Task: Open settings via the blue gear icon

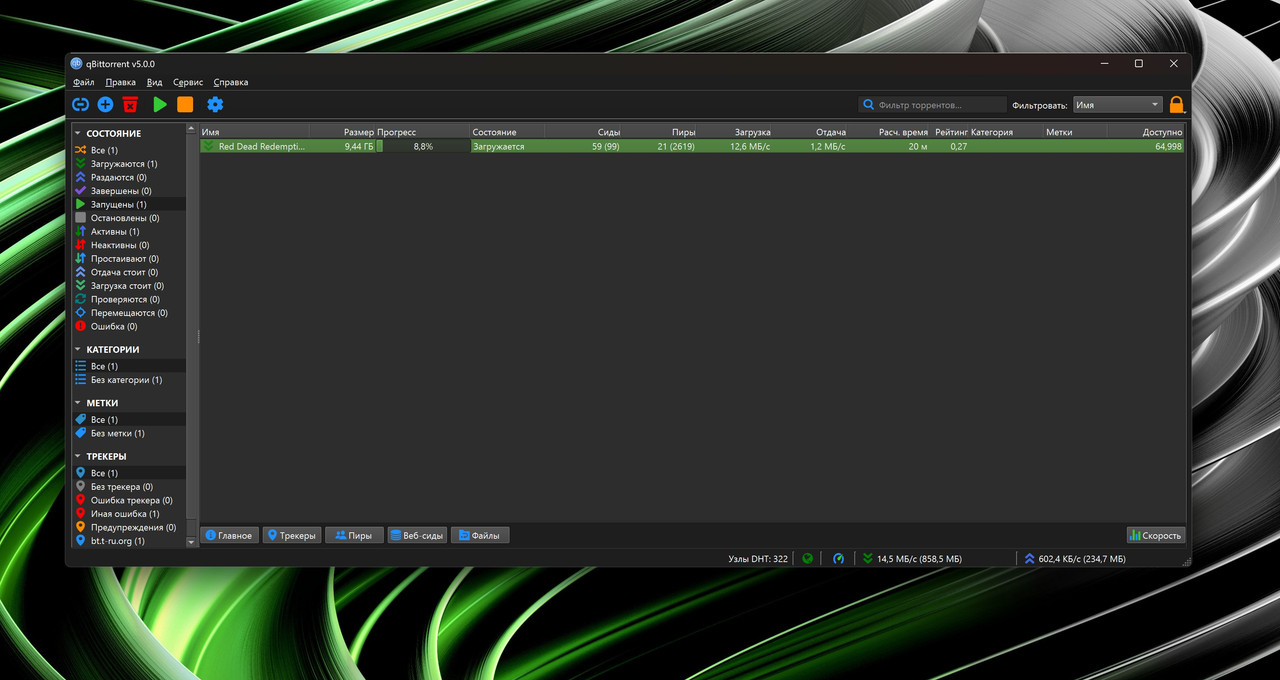Action: tap(215, 104)
